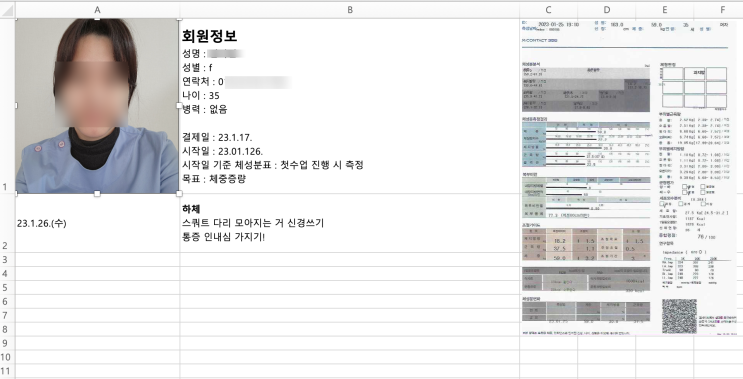Click the photo's bottom-middle resize handle

(x=97, y=193)
